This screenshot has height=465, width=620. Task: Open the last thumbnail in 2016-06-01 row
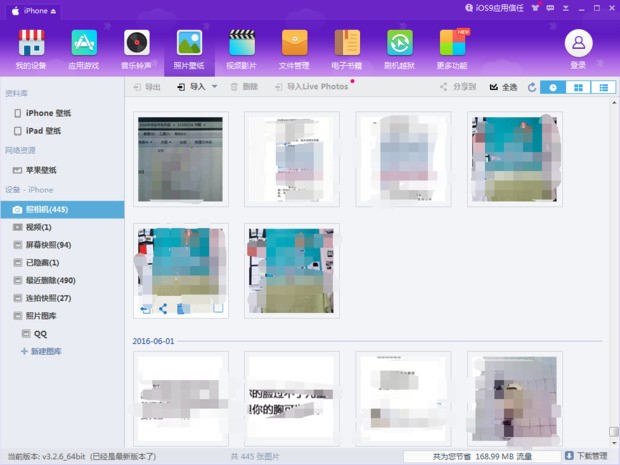click(515, 399)
